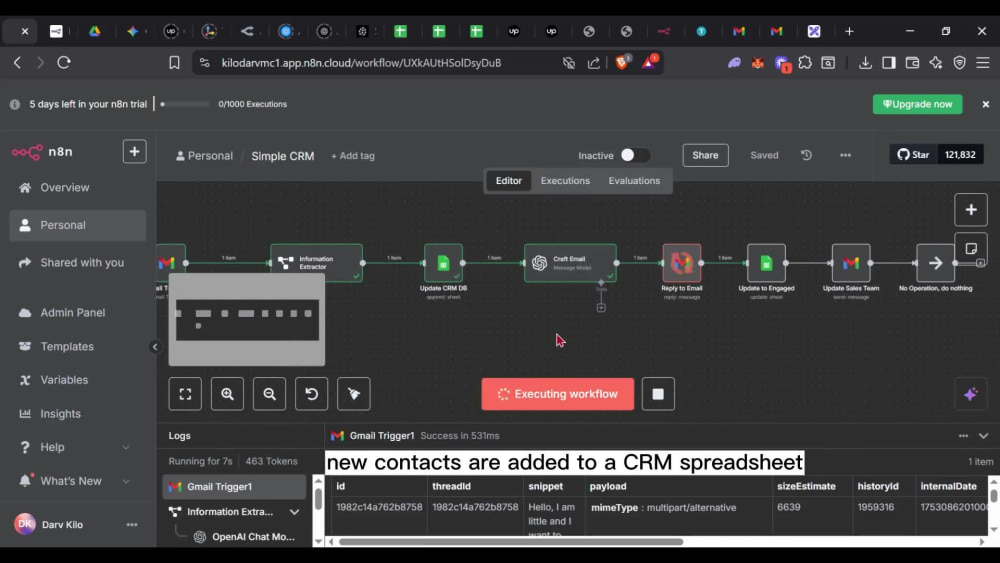Click Upgrade now button

click(x=917, y=104)
